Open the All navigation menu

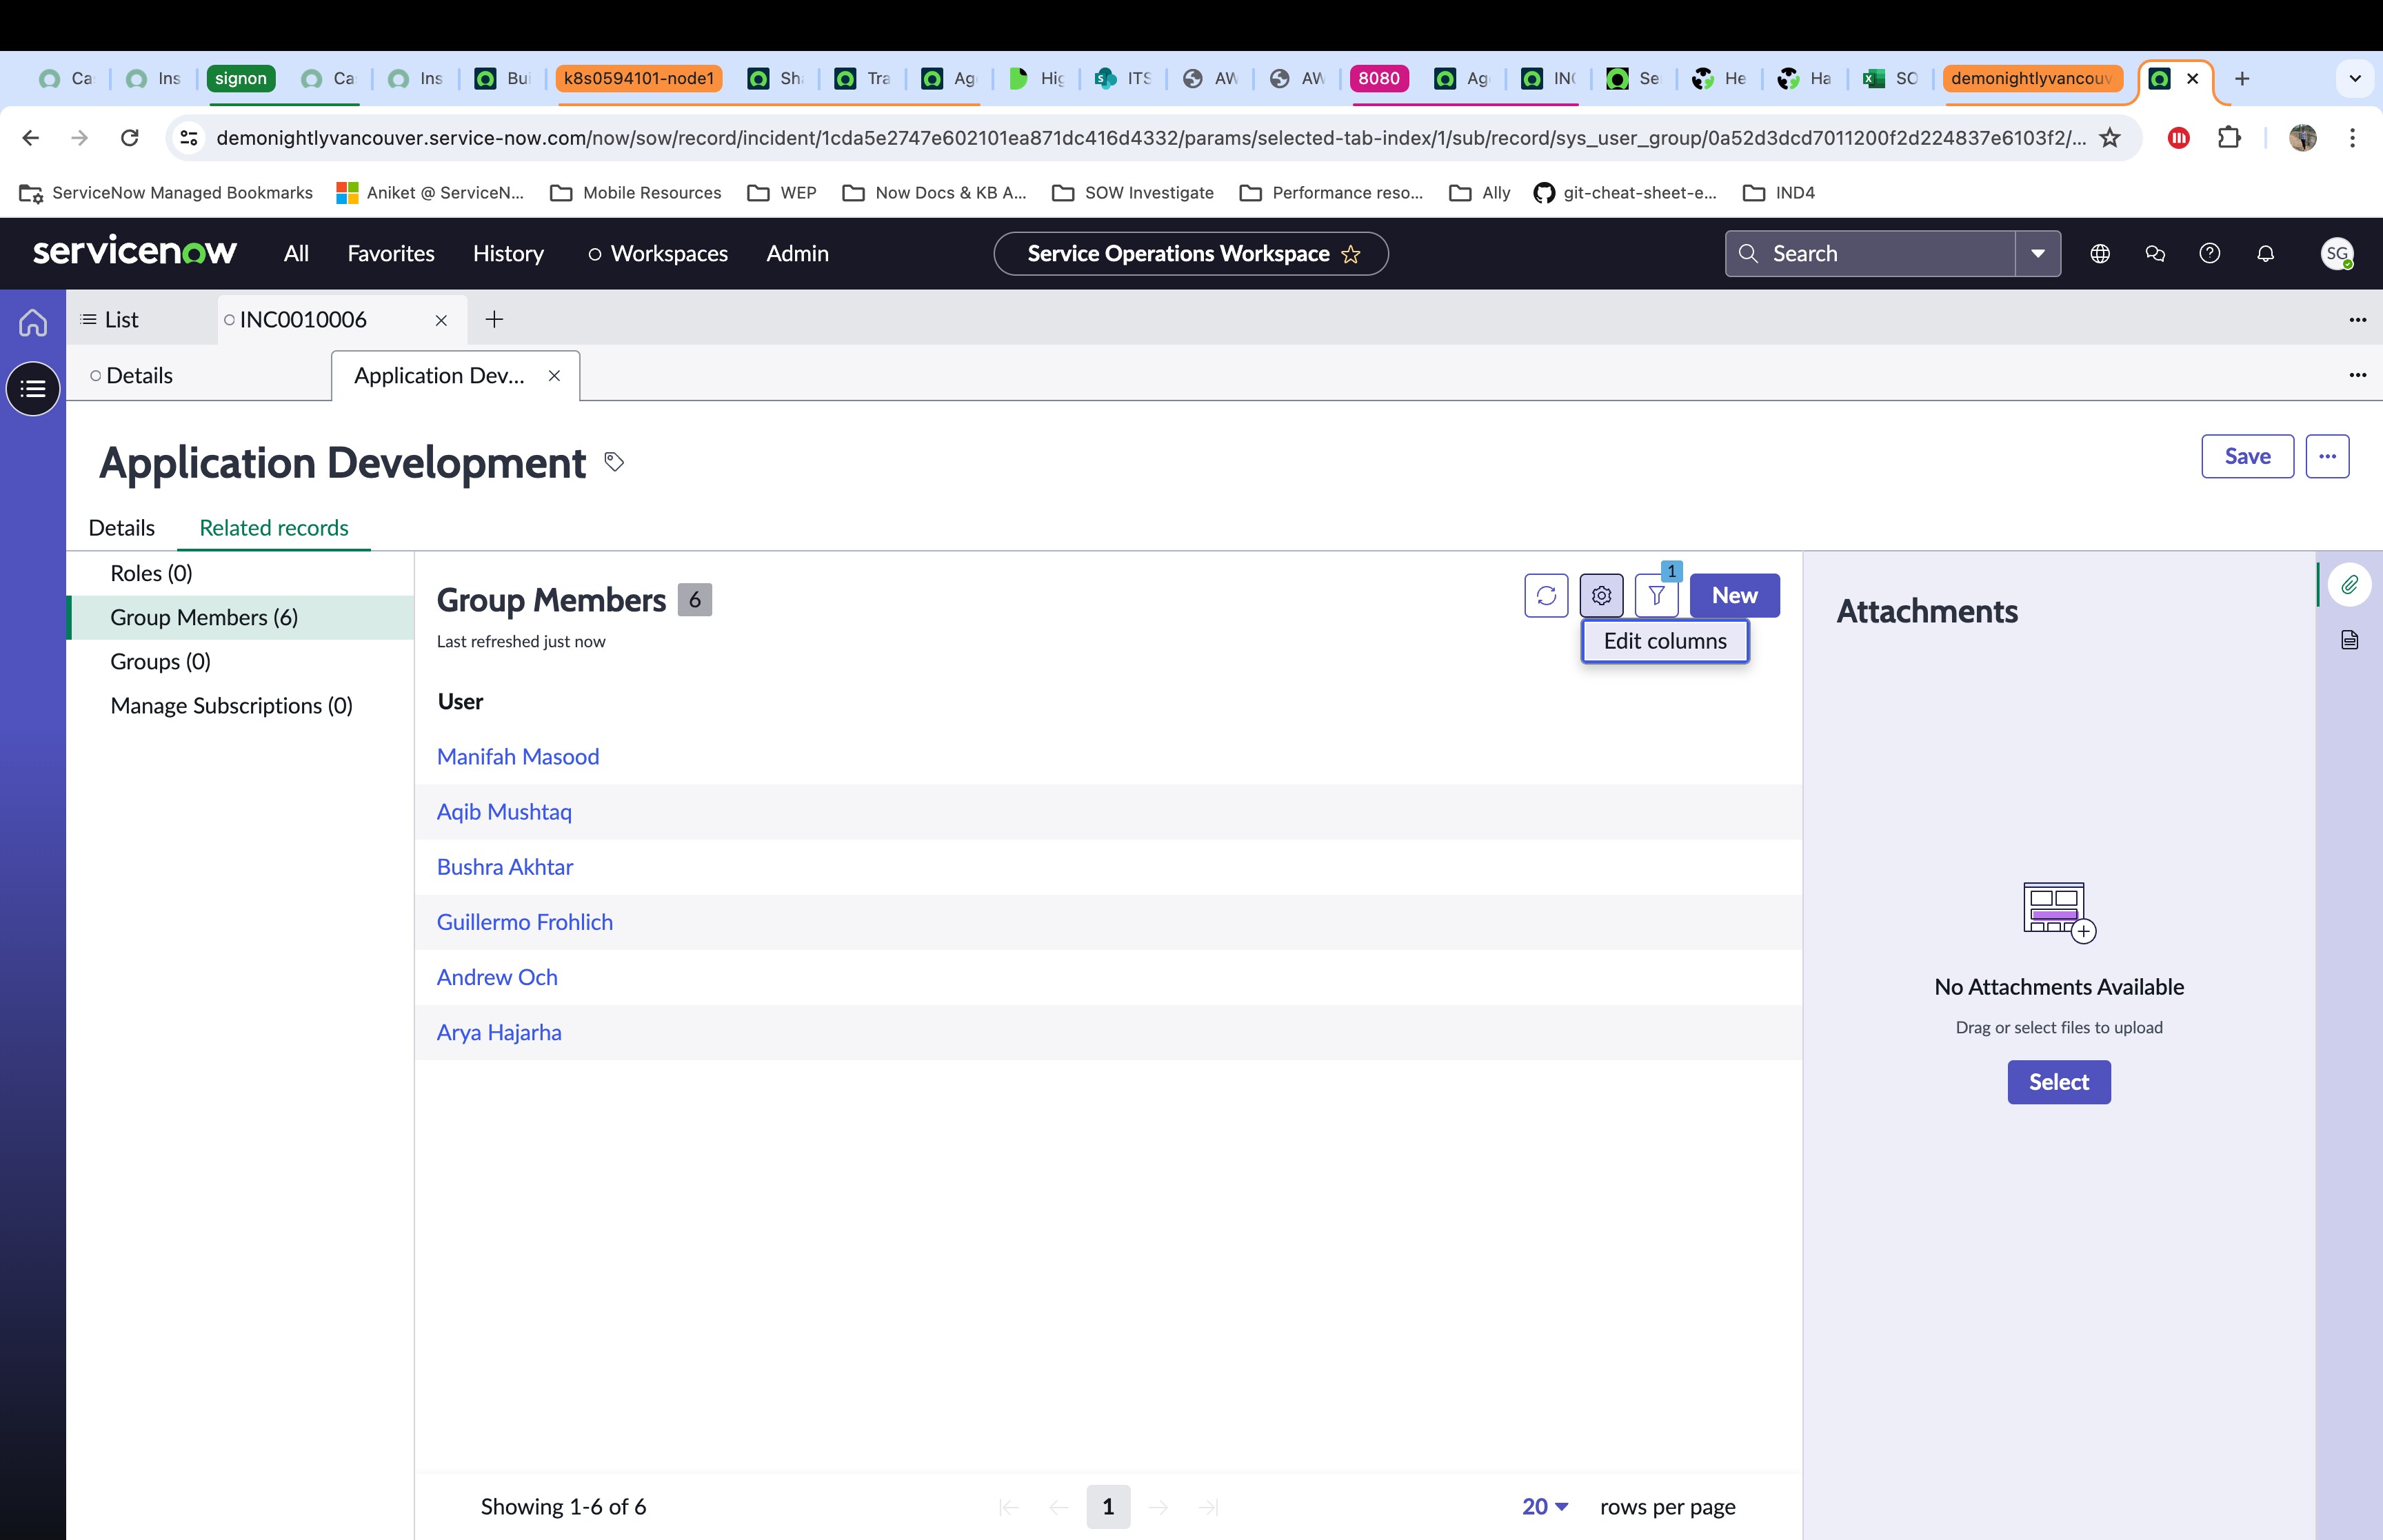[x=296, y=254]
